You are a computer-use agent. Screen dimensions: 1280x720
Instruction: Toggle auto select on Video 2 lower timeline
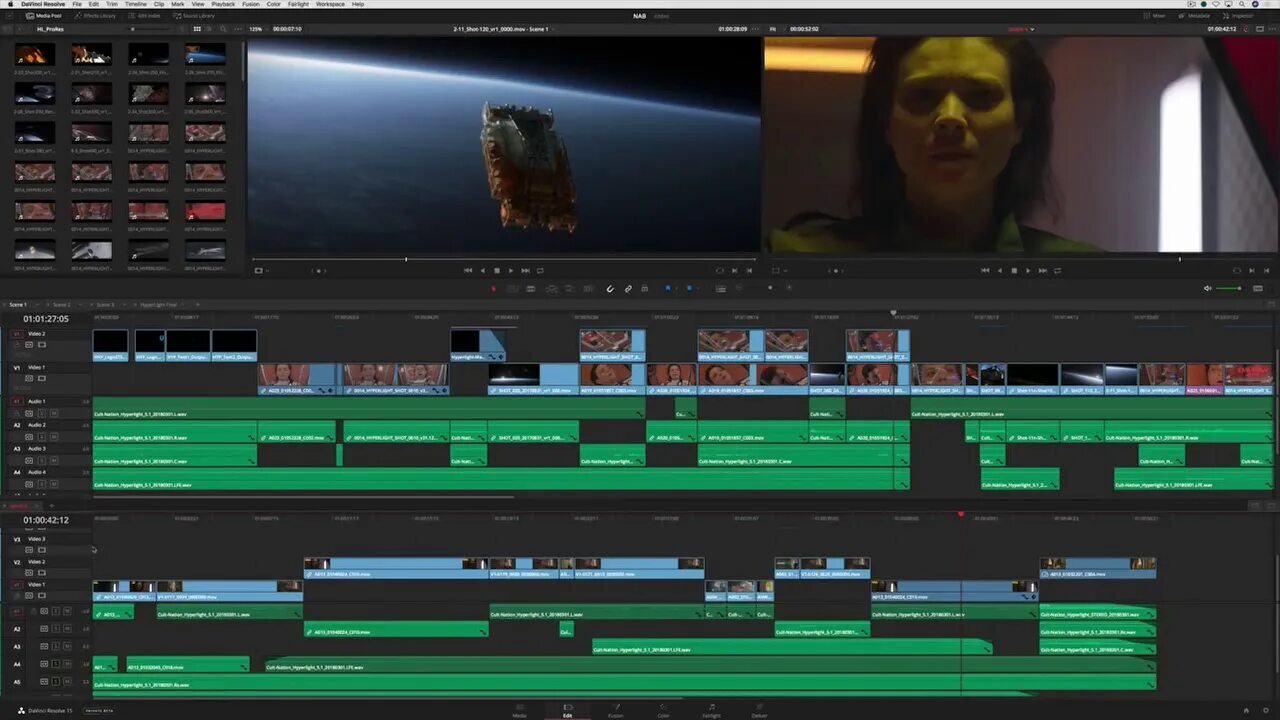tap(29, 573)
